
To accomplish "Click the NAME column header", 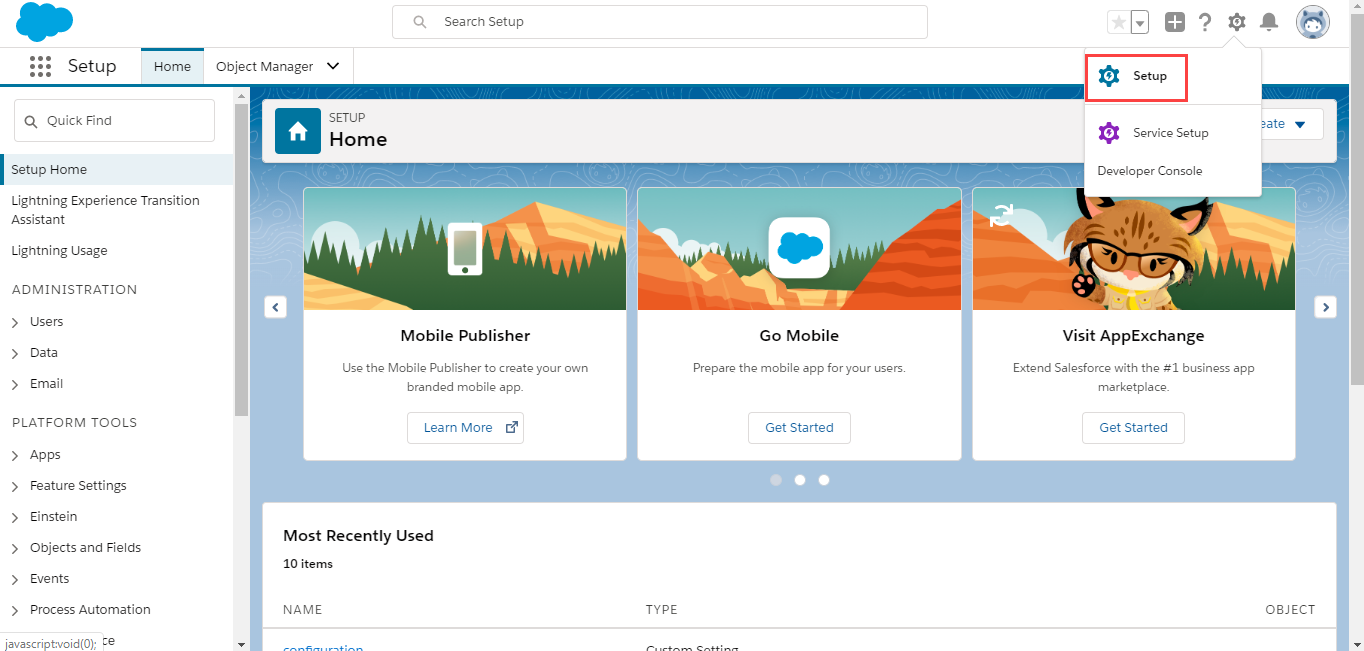I will tap(303, 610).
